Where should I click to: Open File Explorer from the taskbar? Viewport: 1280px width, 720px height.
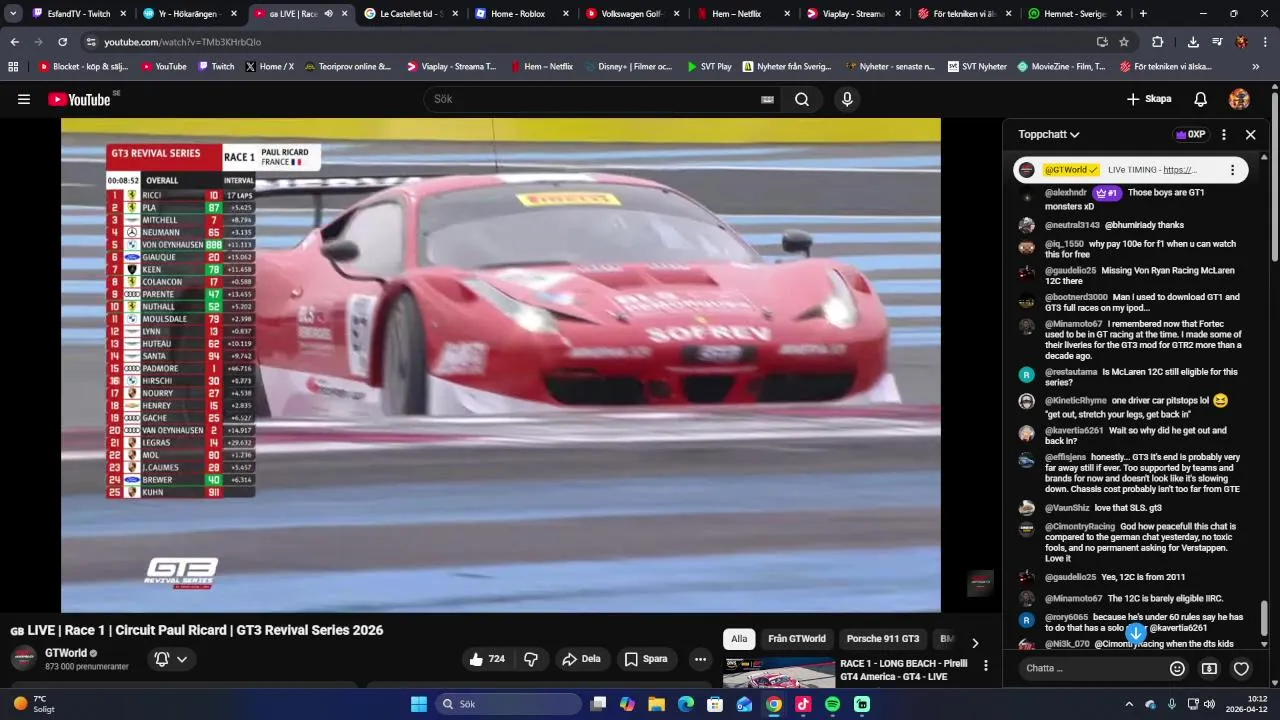[656, 704]
